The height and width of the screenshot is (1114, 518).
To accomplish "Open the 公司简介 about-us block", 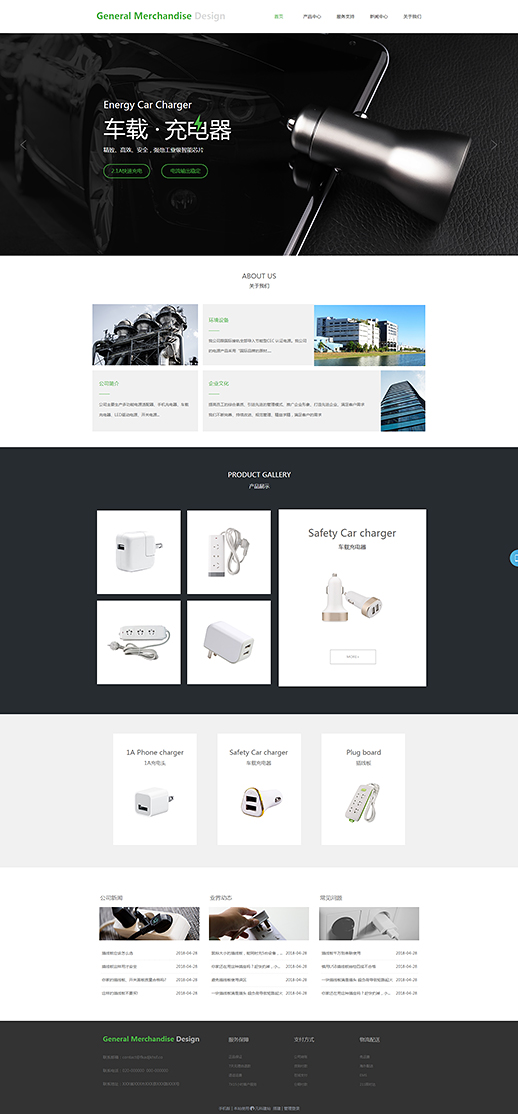I will click(x=145, y=401).
